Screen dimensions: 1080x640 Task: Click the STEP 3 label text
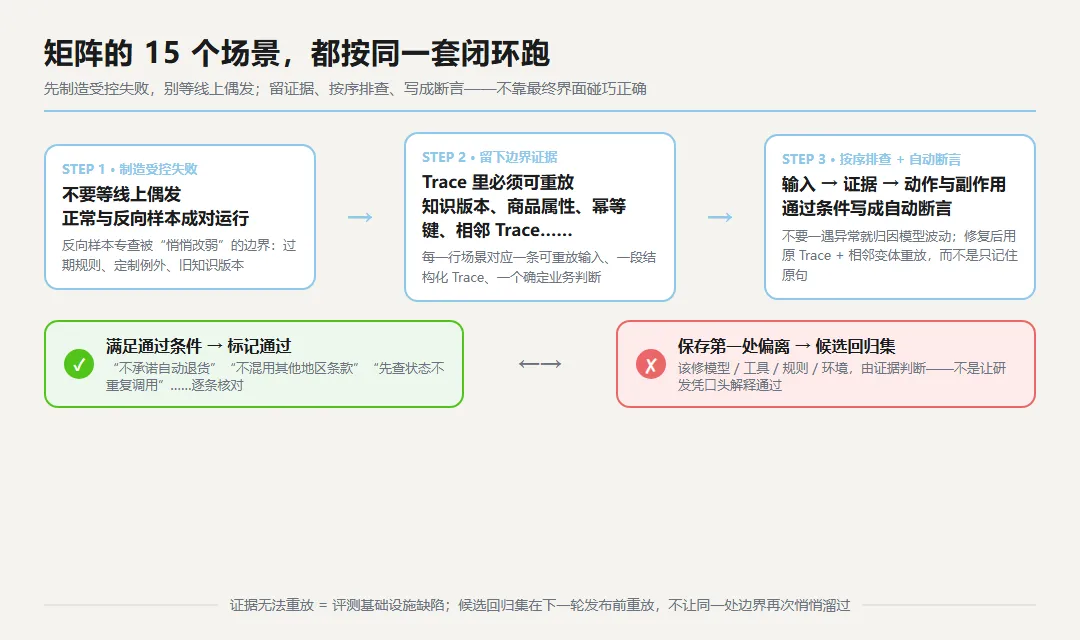coord(871,159)
